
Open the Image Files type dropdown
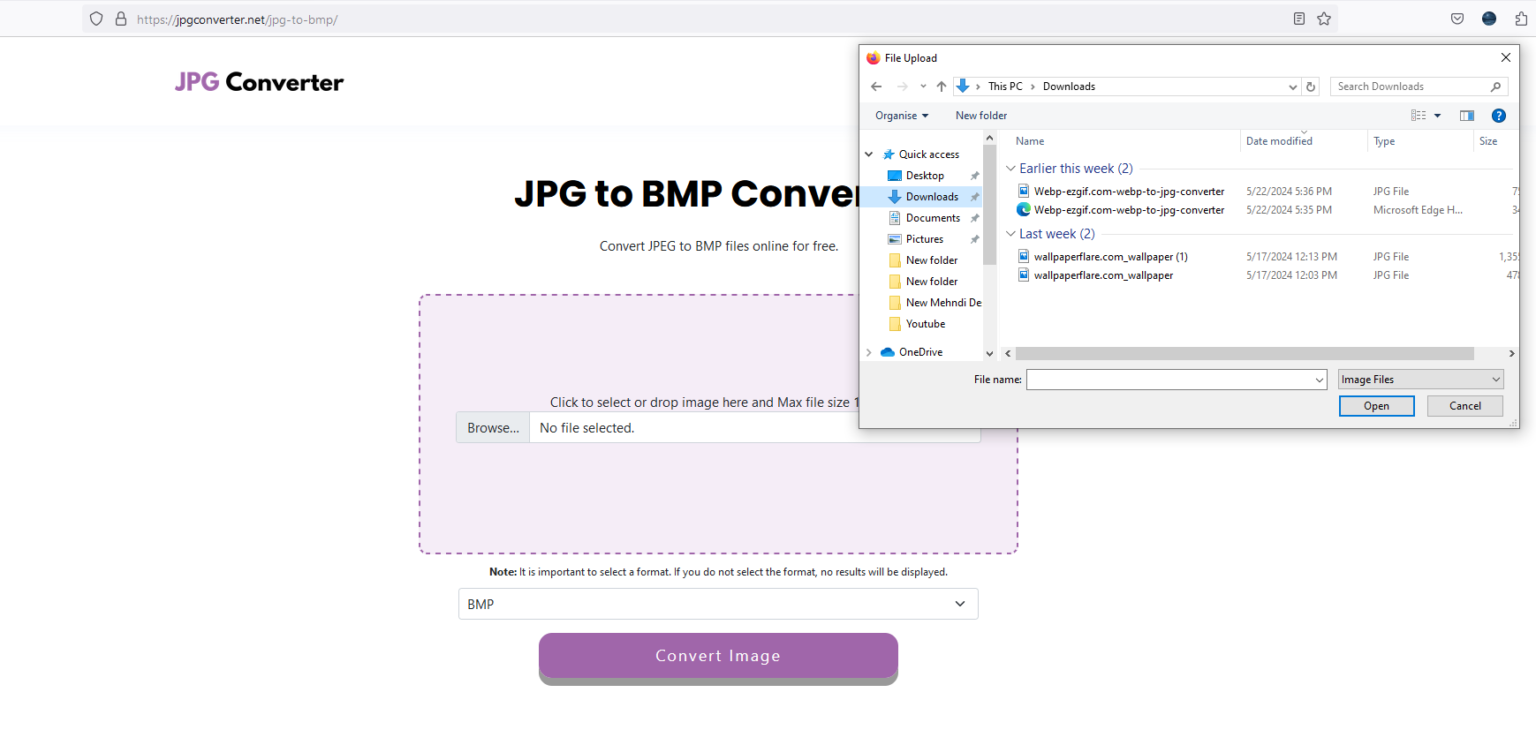point(1421,380)
